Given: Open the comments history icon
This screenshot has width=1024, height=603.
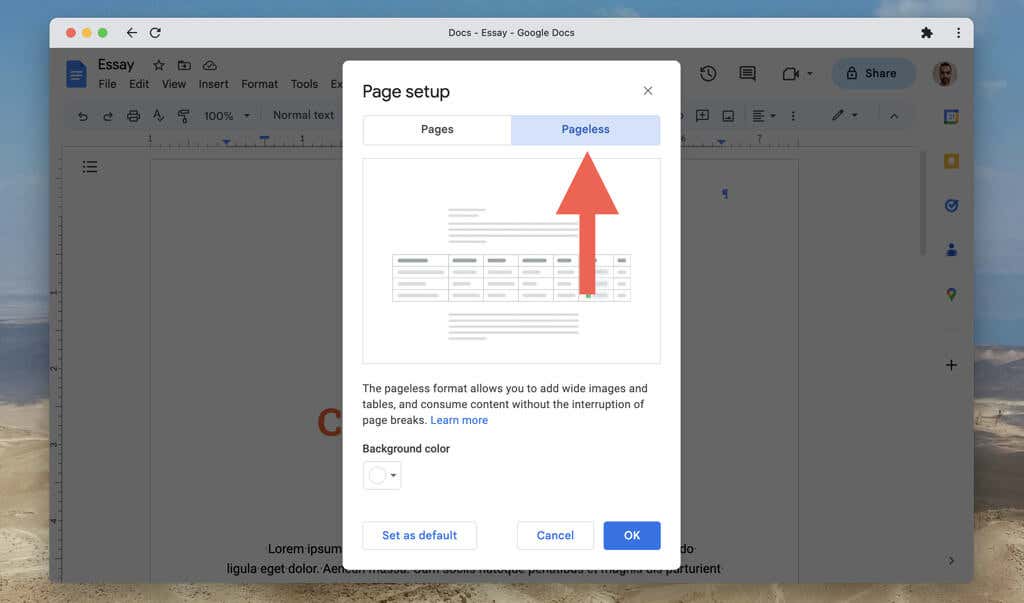Looking at the screenshot, I should click(747, 73).
